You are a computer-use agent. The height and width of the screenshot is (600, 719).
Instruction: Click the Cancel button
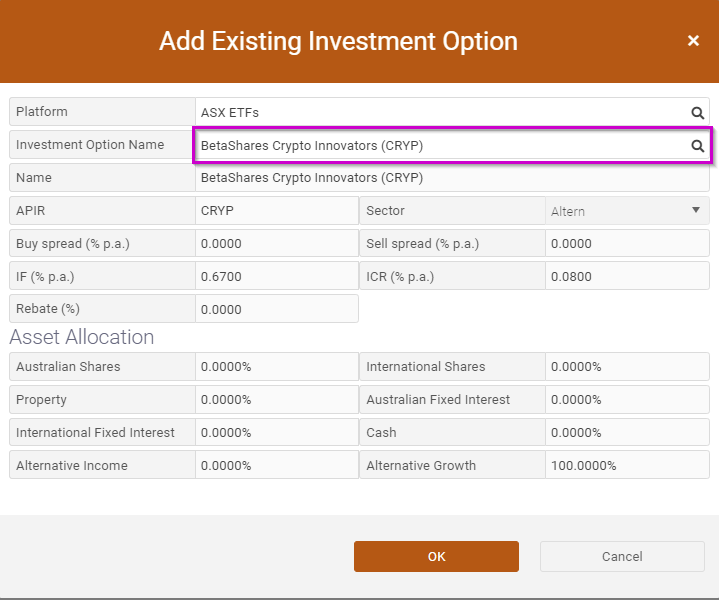[x=622, y=556]
